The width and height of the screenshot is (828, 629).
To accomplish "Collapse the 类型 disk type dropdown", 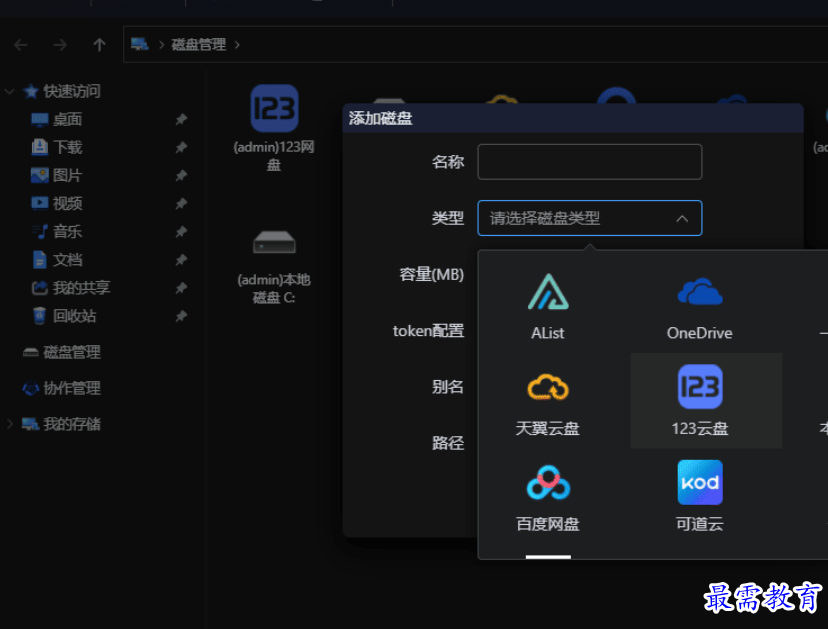I will (x=682, y=218).
